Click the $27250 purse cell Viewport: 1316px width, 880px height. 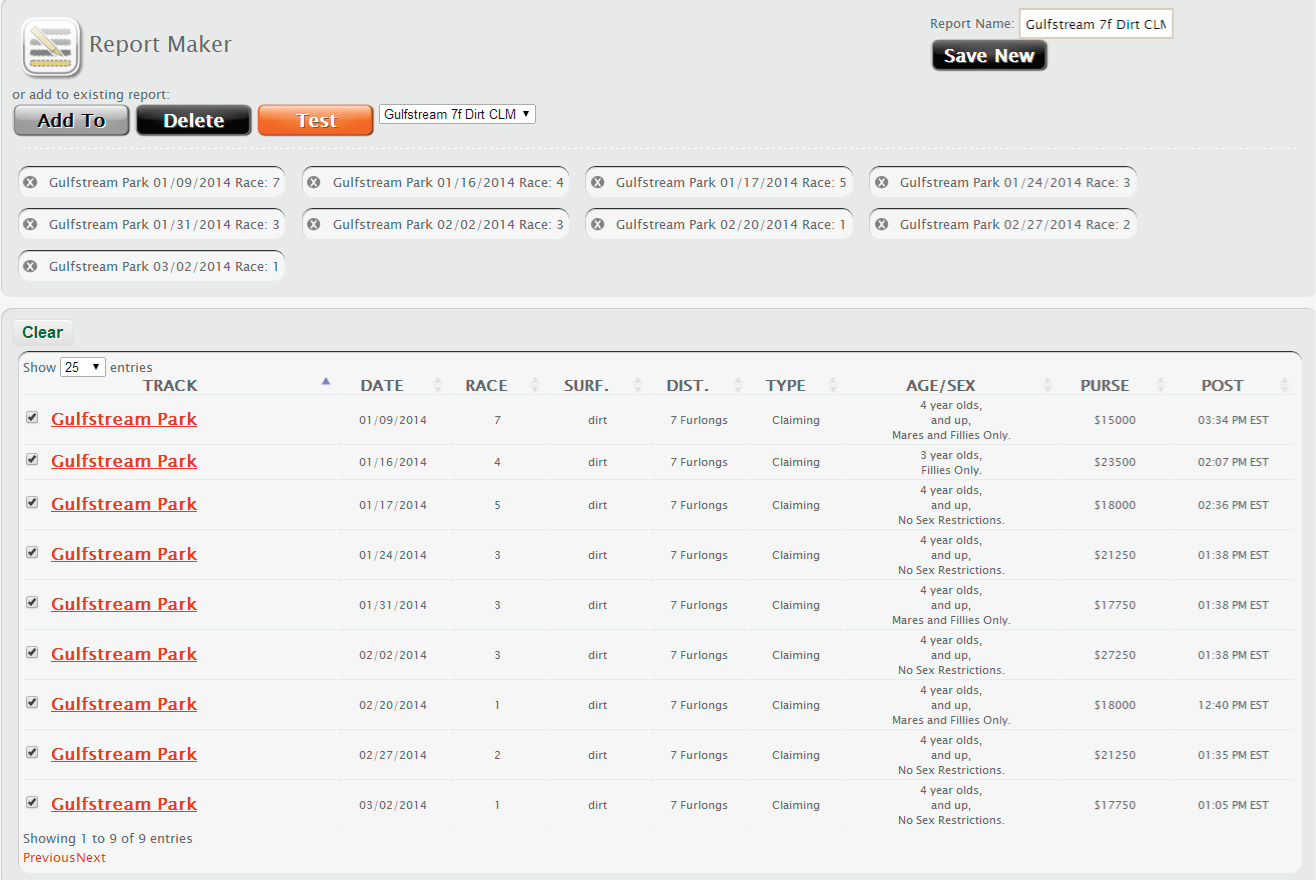tap(1115, 655)
